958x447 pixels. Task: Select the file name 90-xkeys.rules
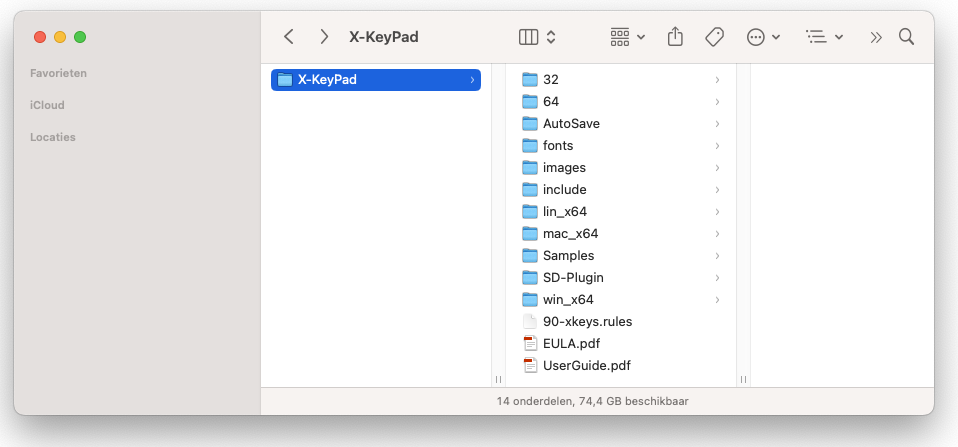coord(587,322)
